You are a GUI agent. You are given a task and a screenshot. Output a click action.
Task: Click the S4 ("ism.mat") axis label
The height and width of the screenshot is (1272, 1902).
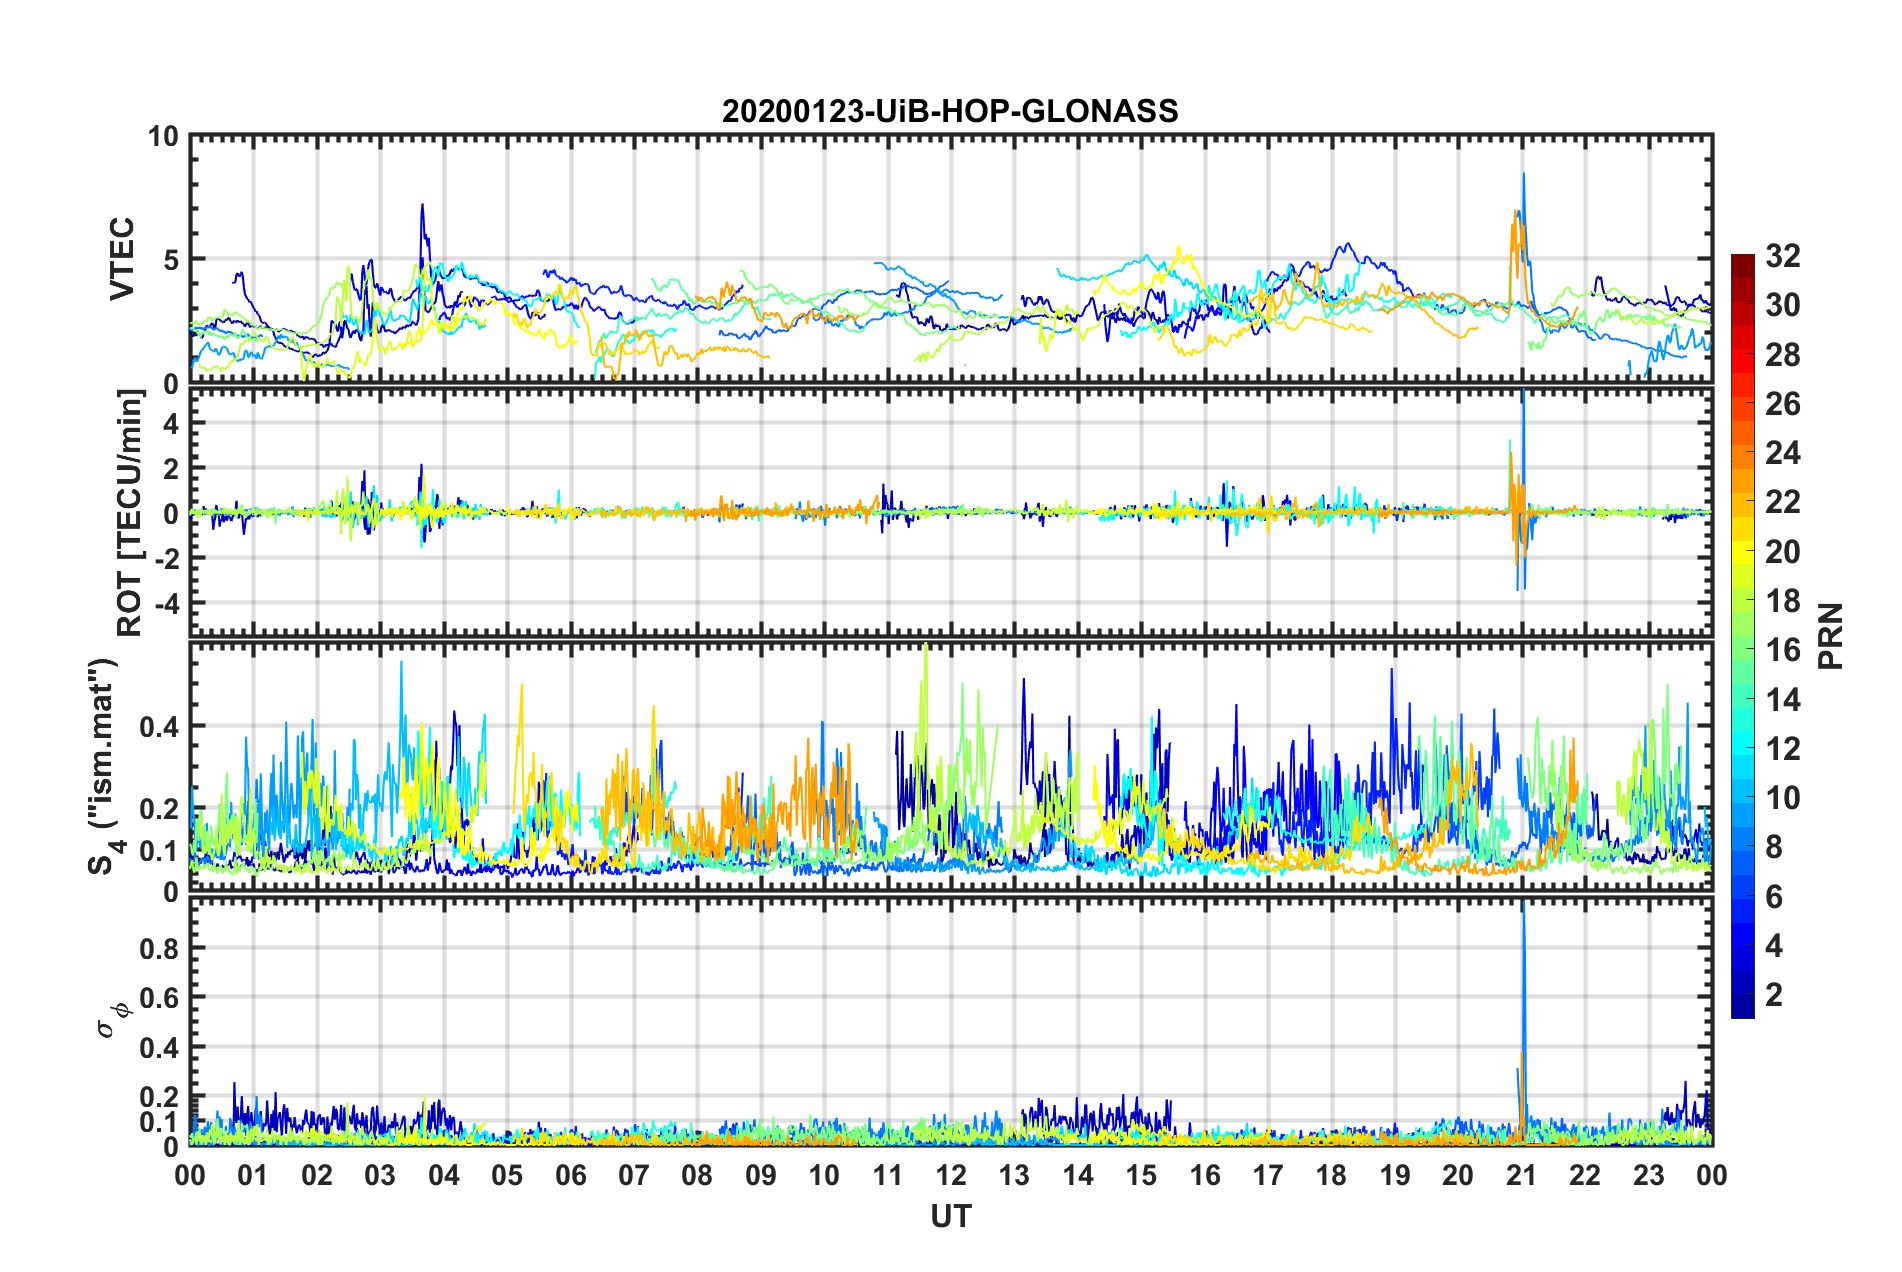point(103,767)
